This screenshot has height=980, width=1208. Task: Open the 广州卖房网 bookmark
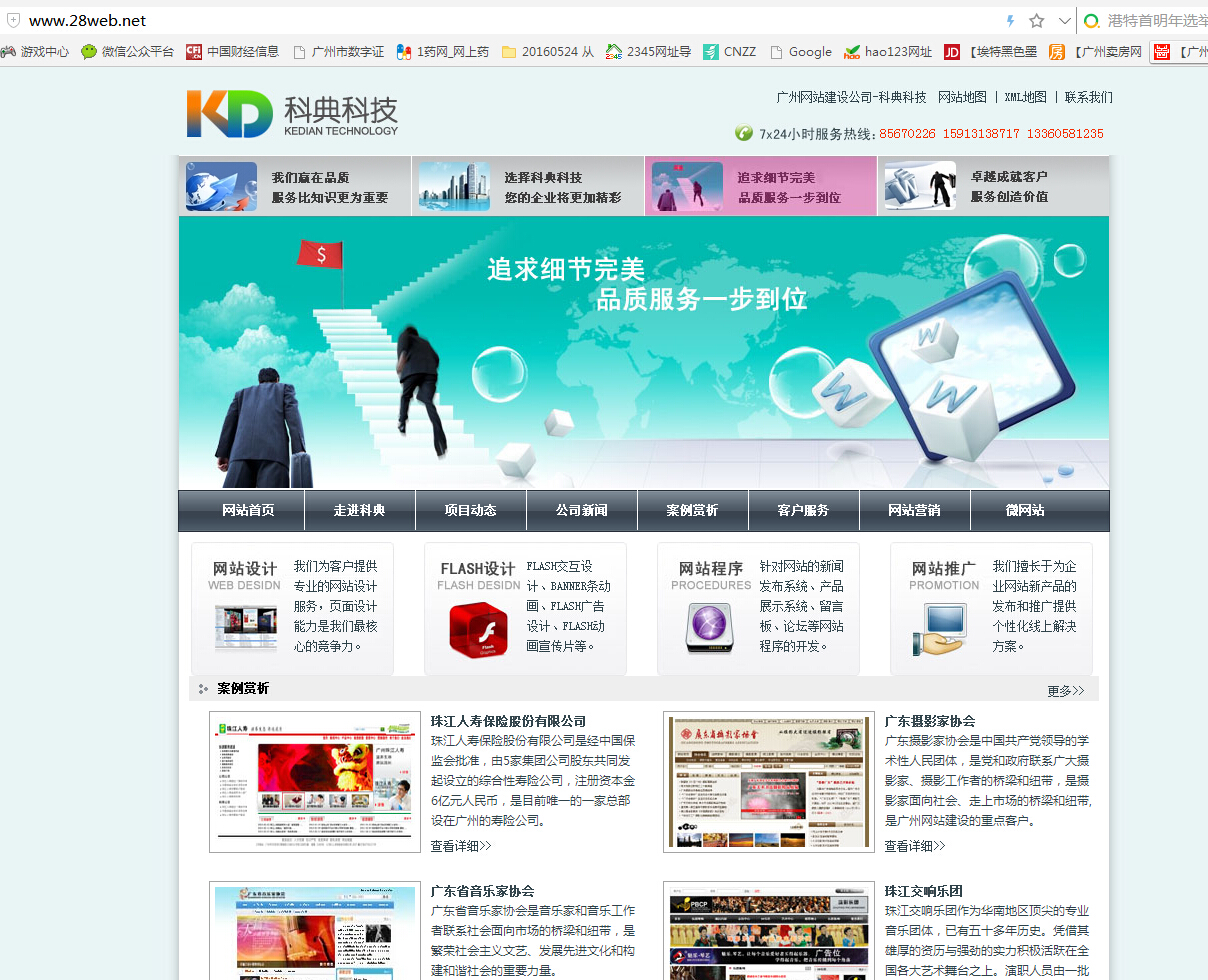point(1095,52)
